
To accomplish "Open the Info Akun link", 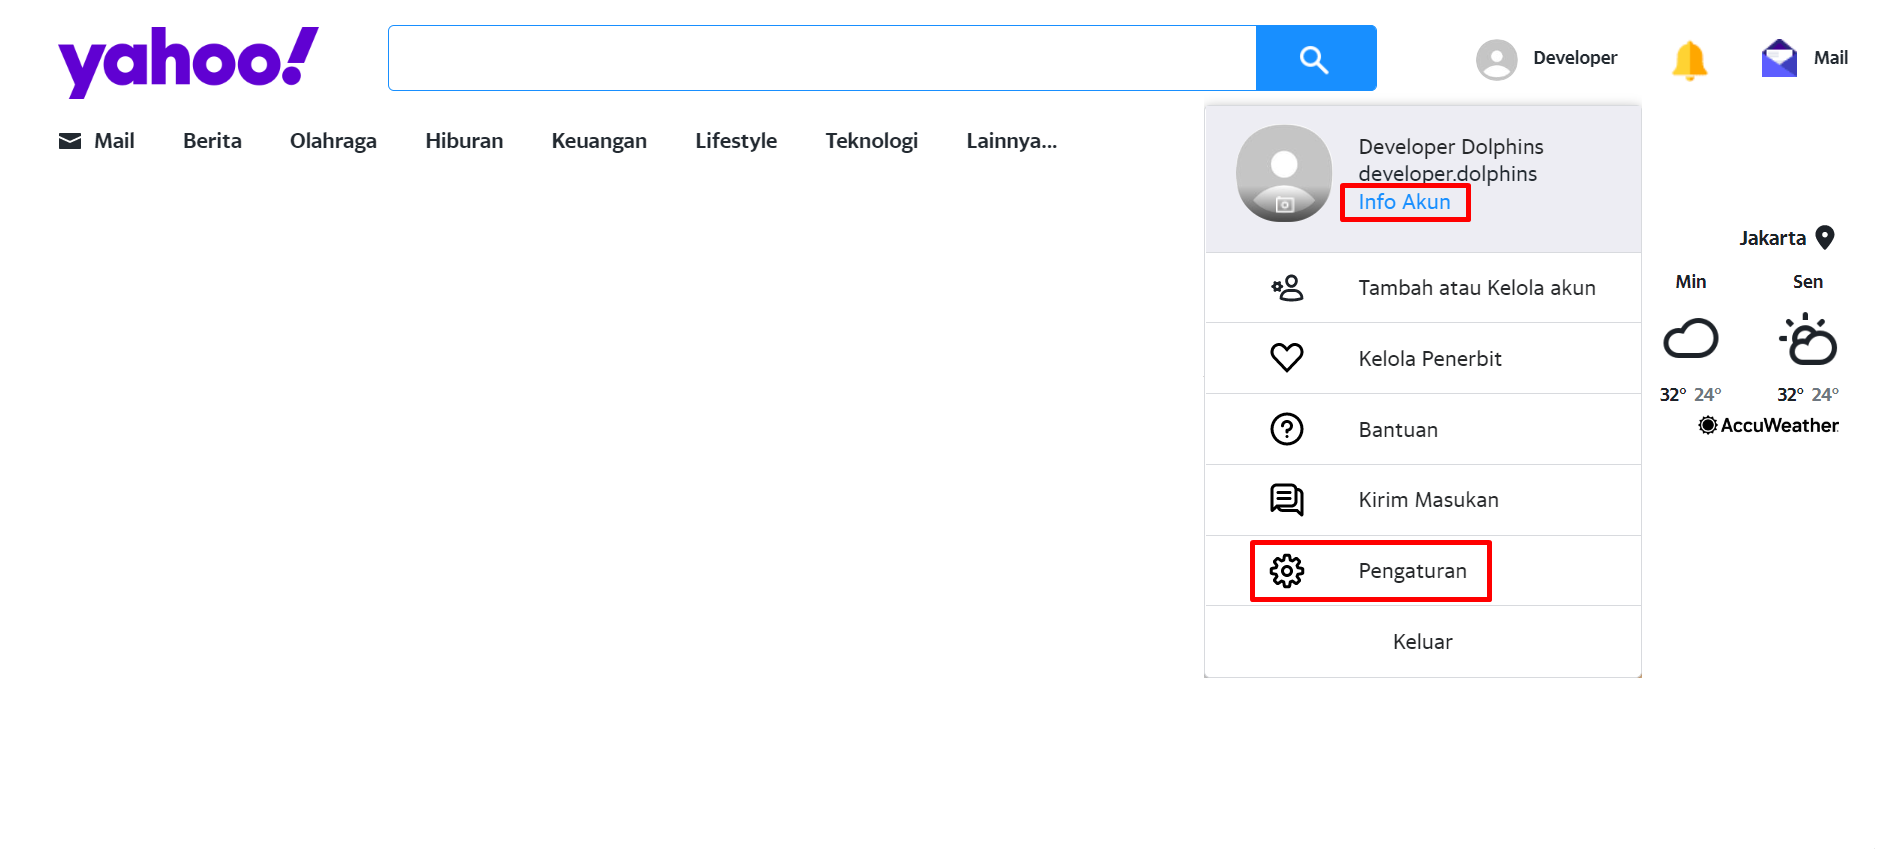I will [1404, 202].
